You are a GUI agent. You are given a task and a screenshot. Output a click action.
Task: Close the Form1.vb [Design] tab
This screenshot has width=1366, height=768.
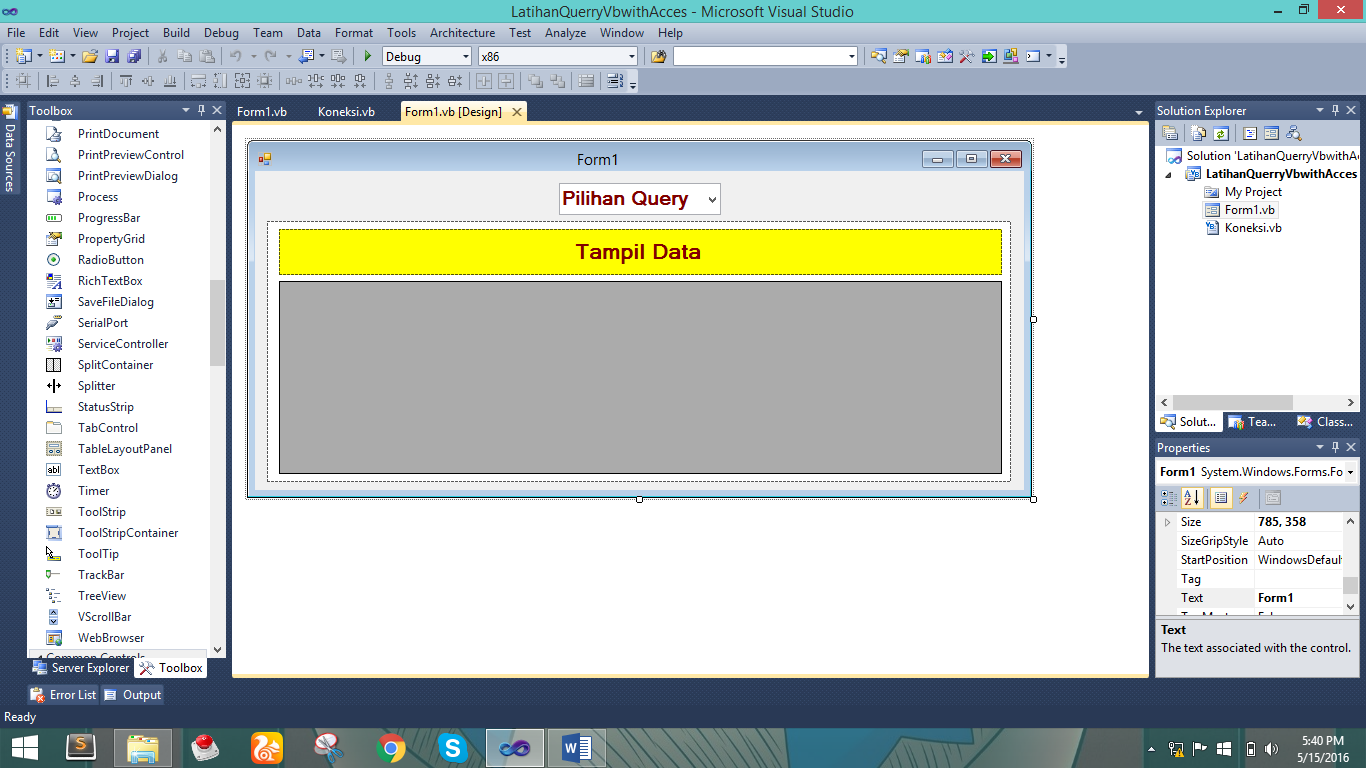pyautogui.click(x=517, y=112)
